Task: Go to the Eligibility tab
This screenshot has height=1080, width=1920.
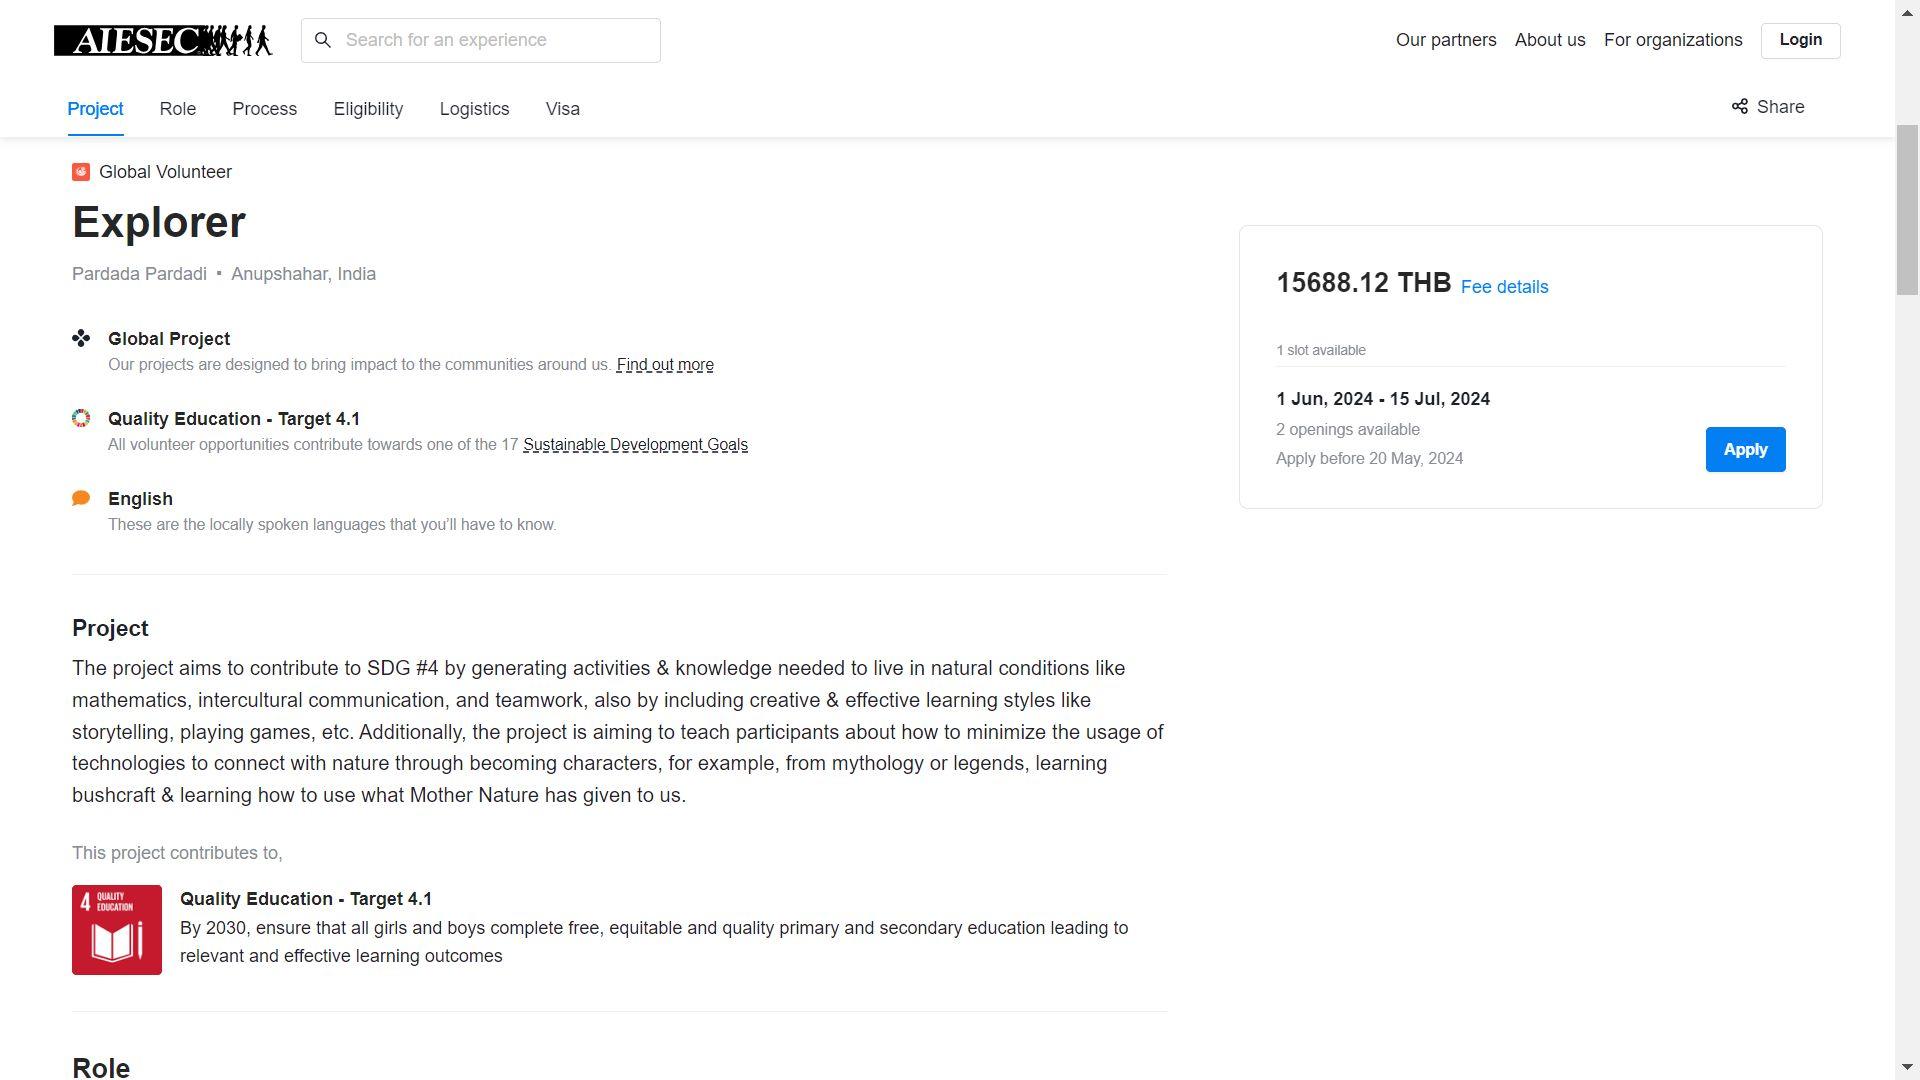Action: tap(368, 109)
